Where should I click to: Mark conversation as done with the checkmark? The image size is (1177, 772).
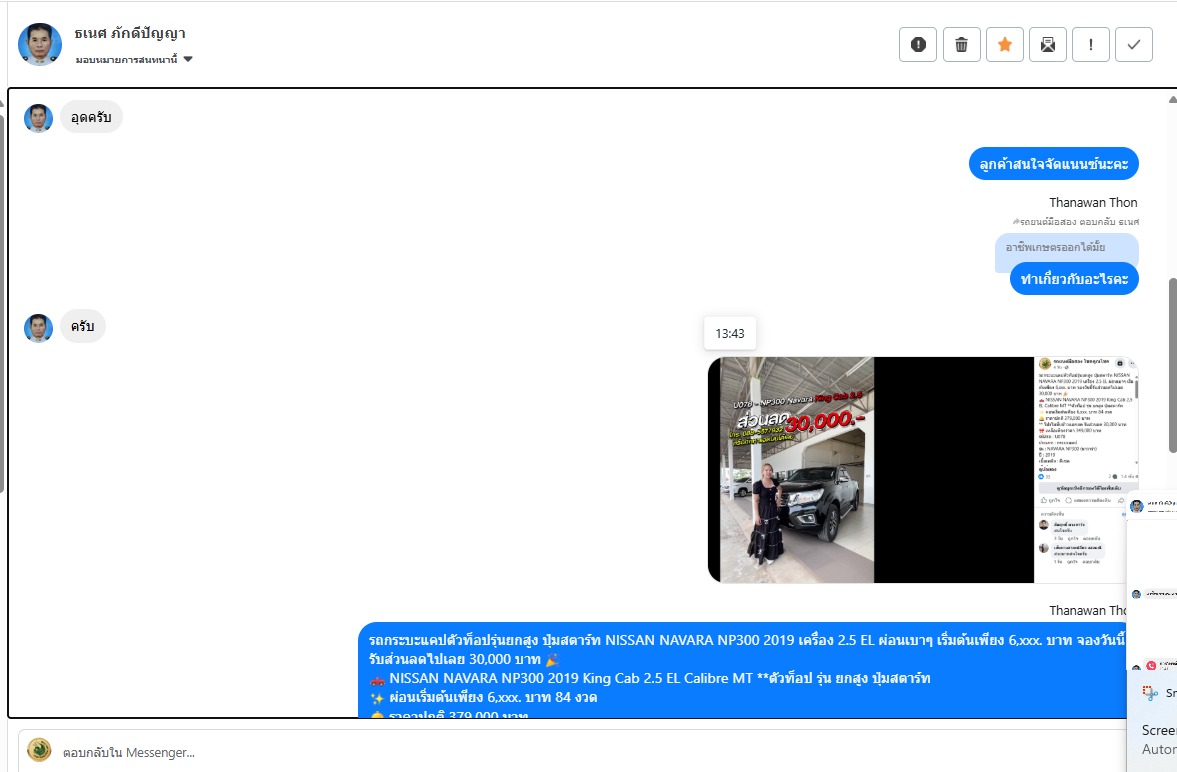[1133, 45]
